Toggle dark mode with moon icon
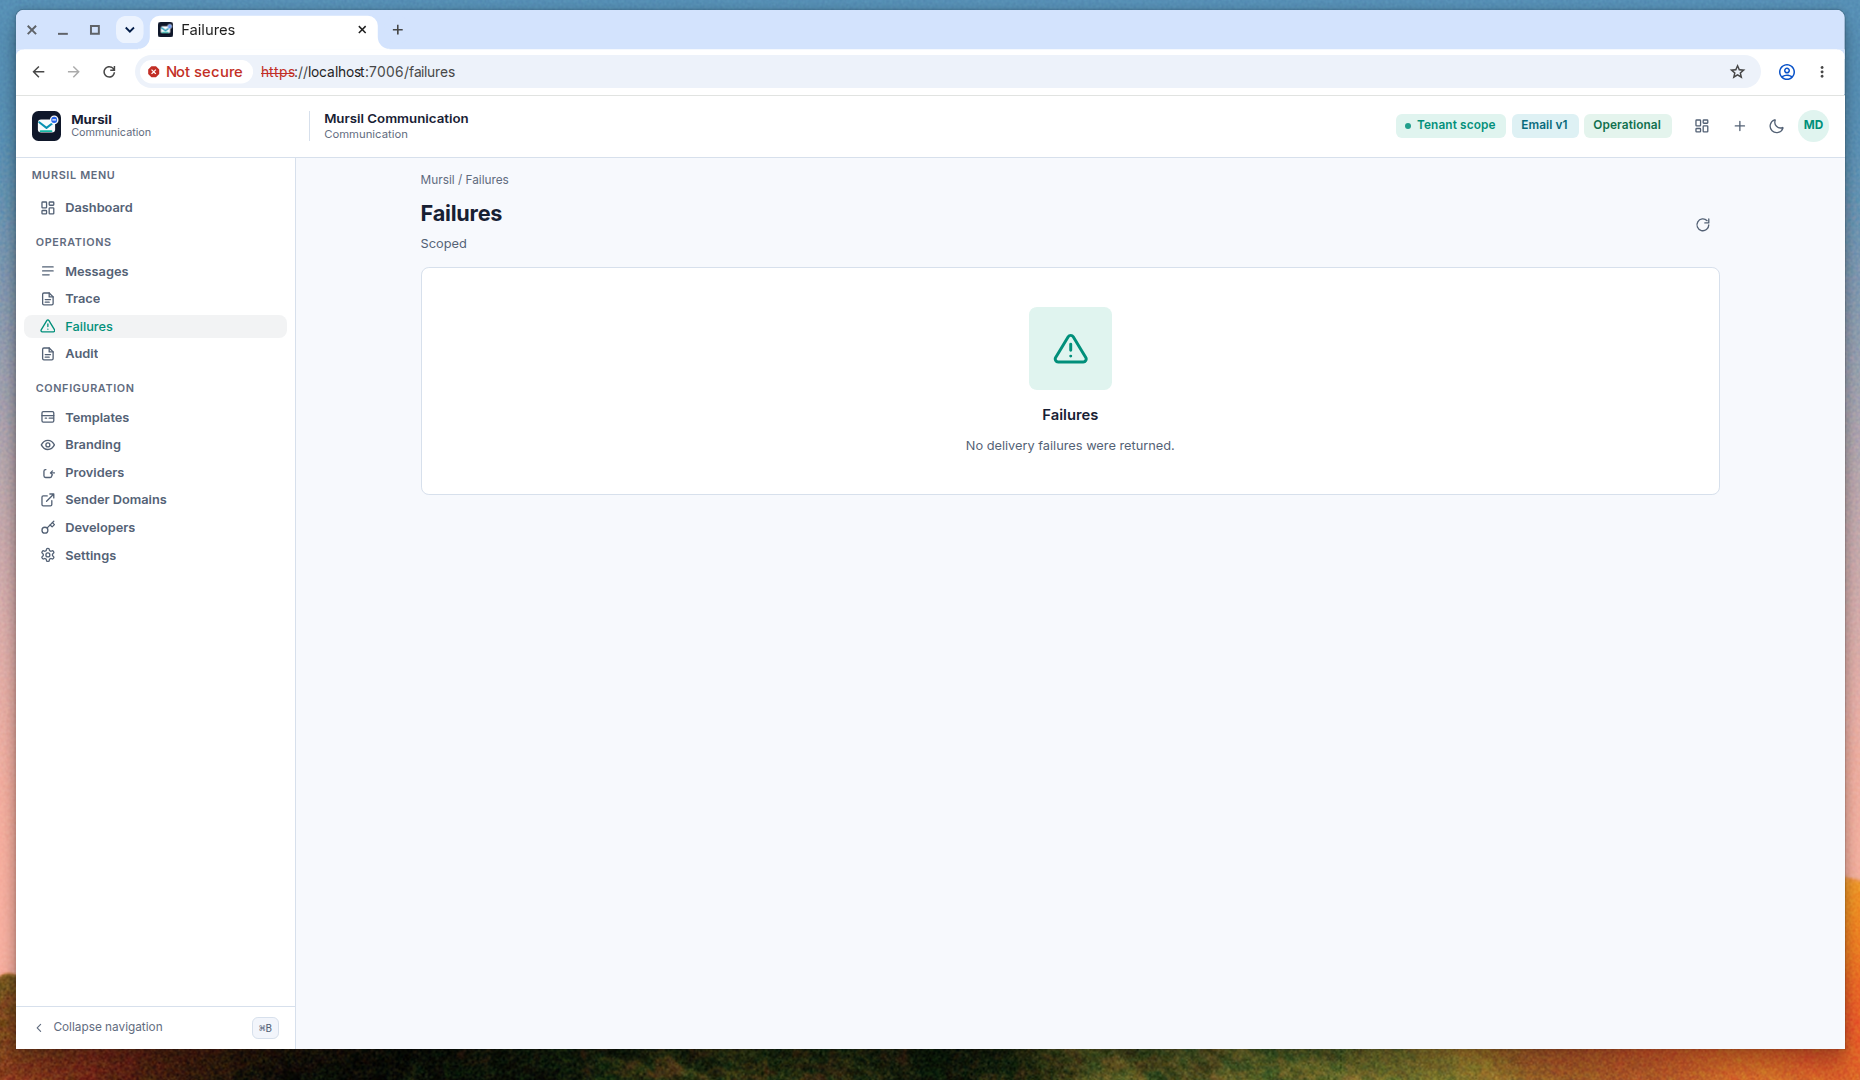The image size is (1860, 1080). [1777, 126]
